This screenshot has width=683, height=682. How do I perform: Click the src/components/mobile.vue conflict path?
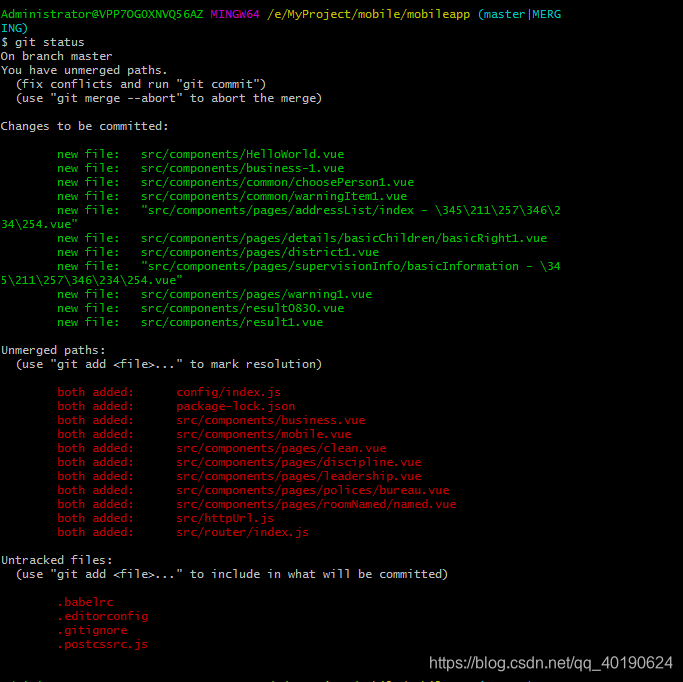point(264,434)
